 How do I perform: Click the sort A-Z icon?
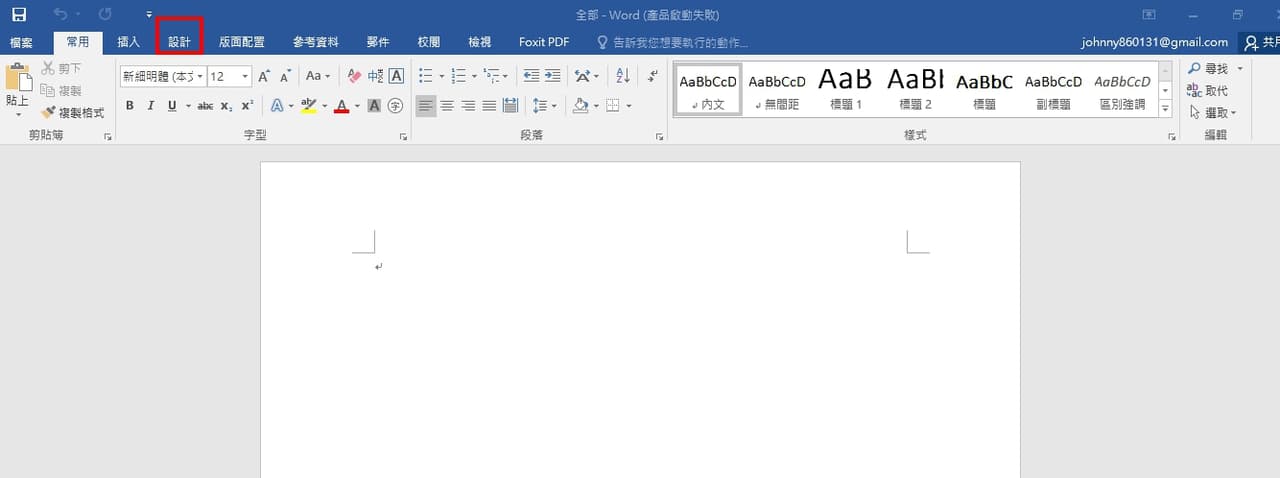pyautogui.click(x=623, y=76)
